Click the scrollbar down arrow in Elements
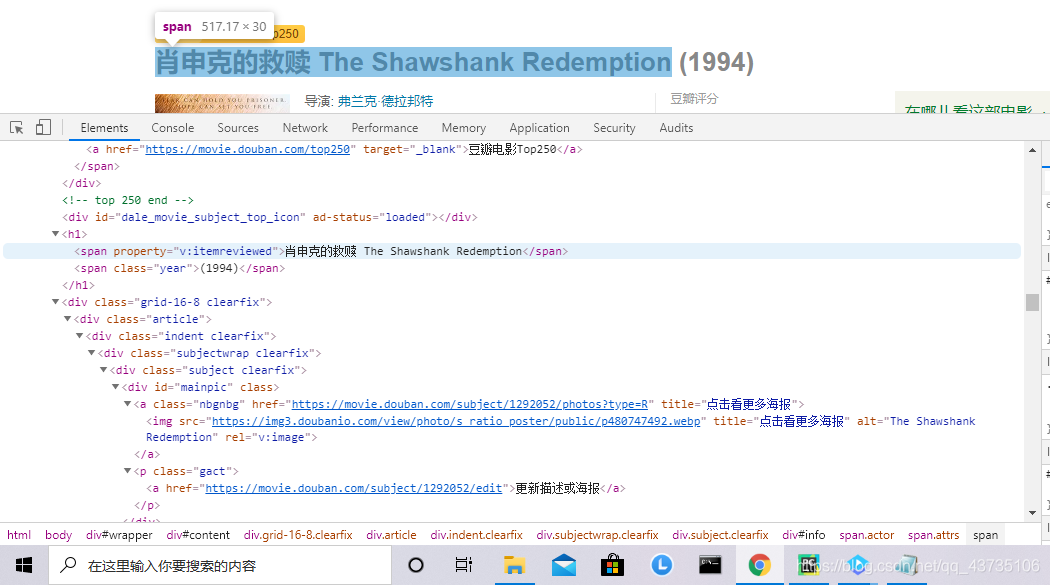 click(x=1032, y=513)
